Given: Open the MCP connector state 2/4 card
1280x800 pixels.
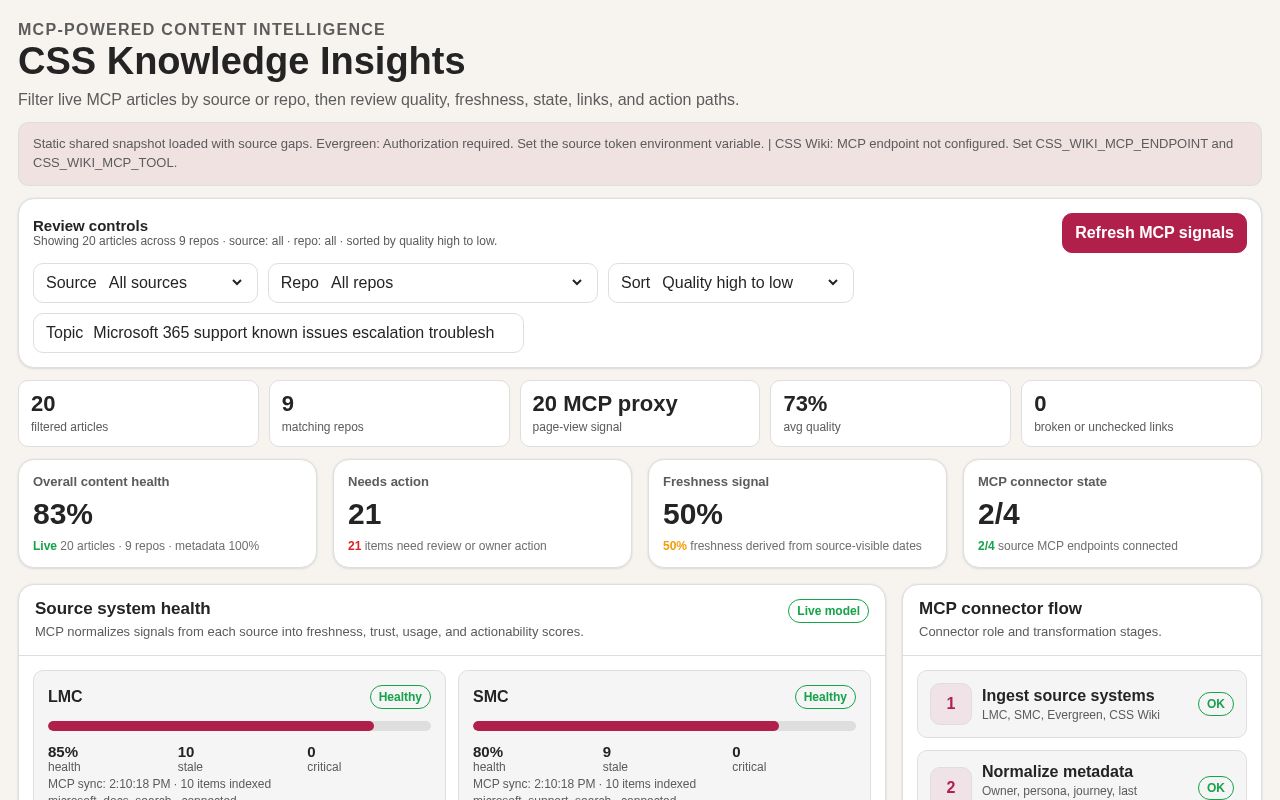Looking at the screenshot, I should click(1112, 513).
